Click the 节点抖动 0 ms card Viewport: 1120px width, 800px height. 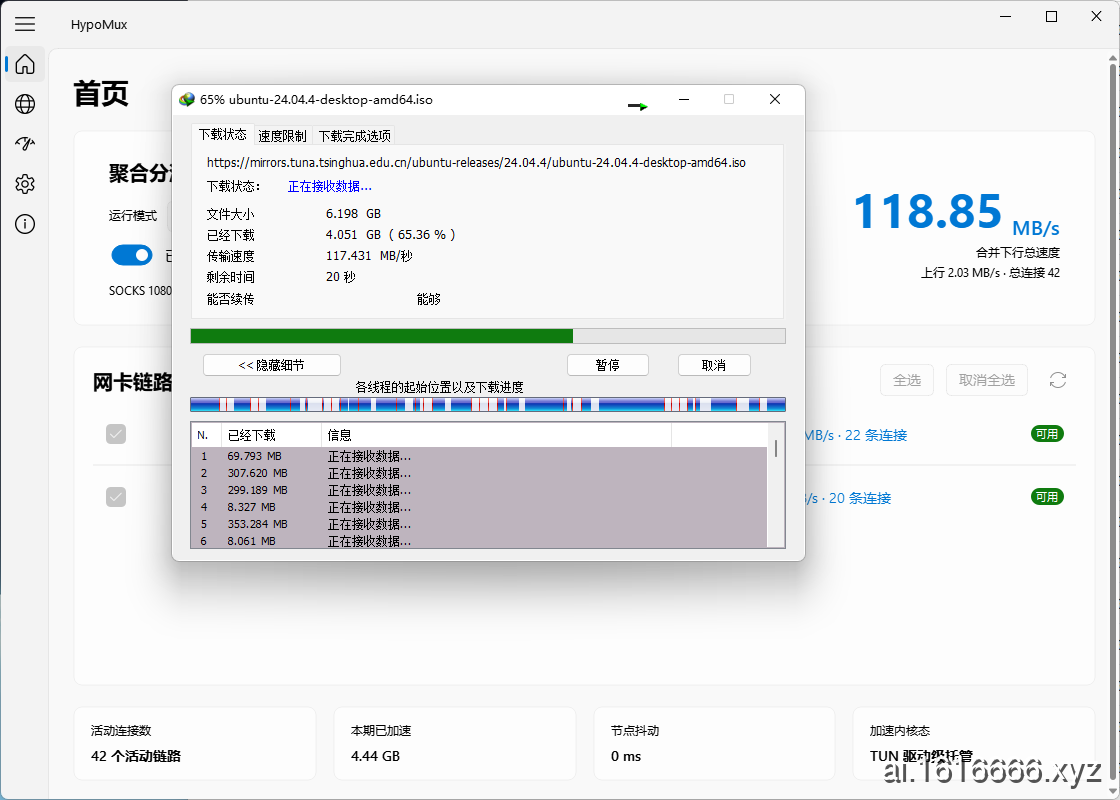point(714,744)
